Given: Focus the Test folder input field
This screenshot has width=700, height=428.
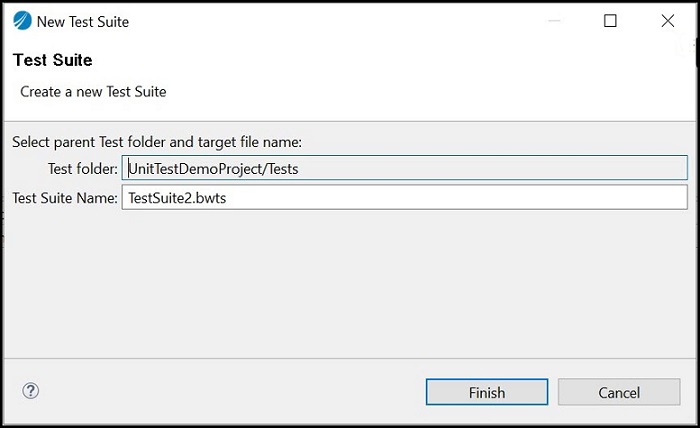Looking at the screenshot, I should [404, 168].
